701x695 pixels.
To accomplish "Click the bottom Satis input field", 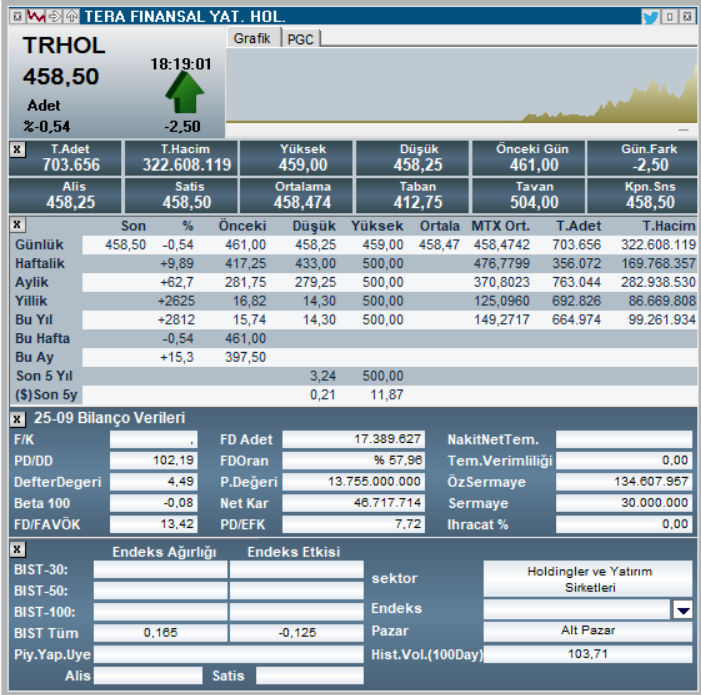I will (x=309, y=675).
